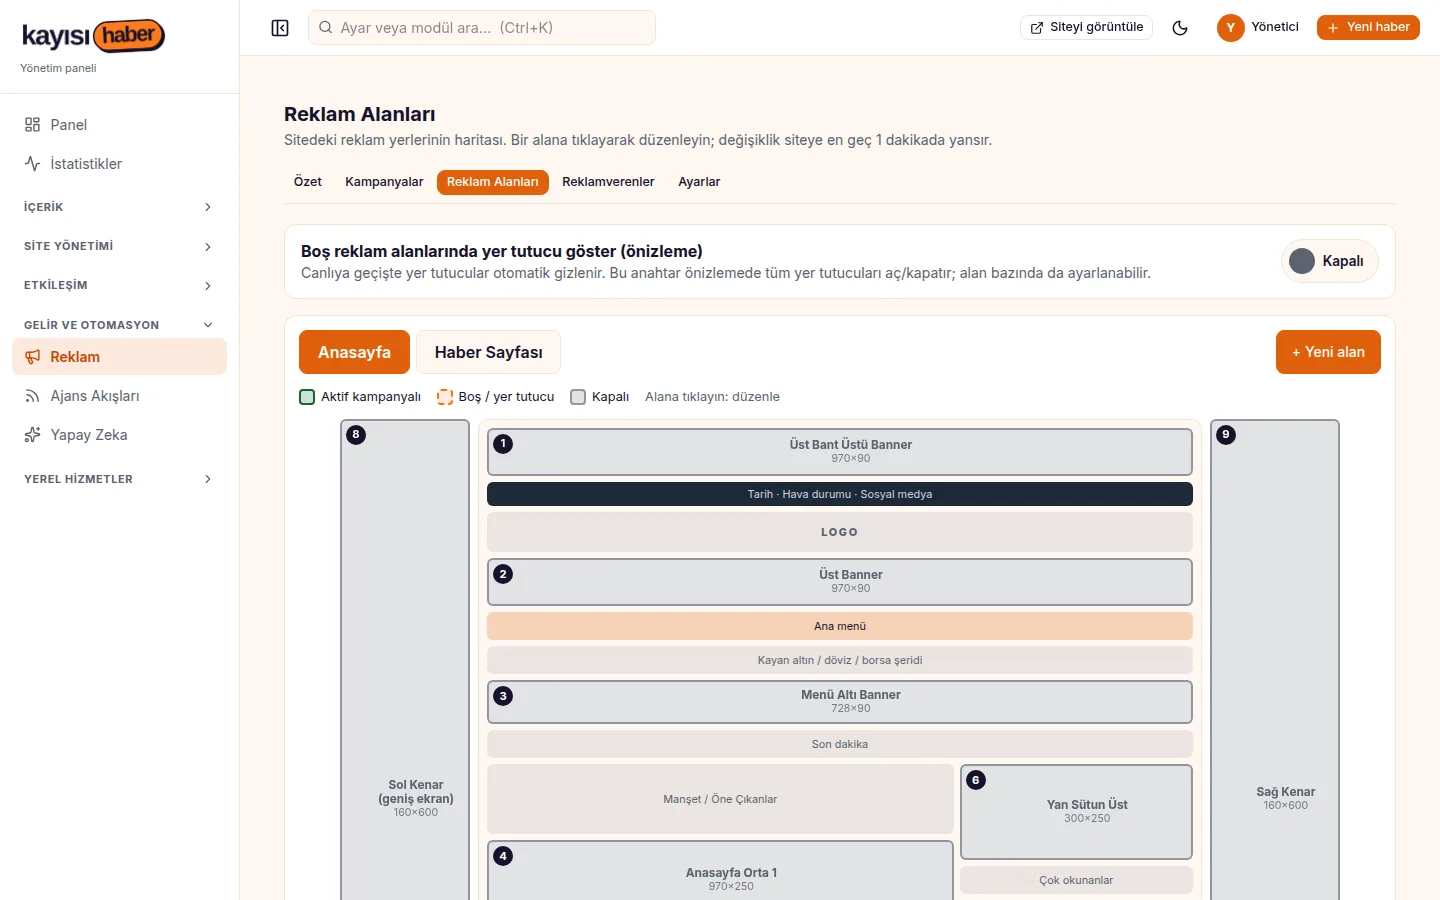The height and width of the screenshot is (900, 1440).
Task: Click the search magnifier icon
Action: (x=325, y=28)
